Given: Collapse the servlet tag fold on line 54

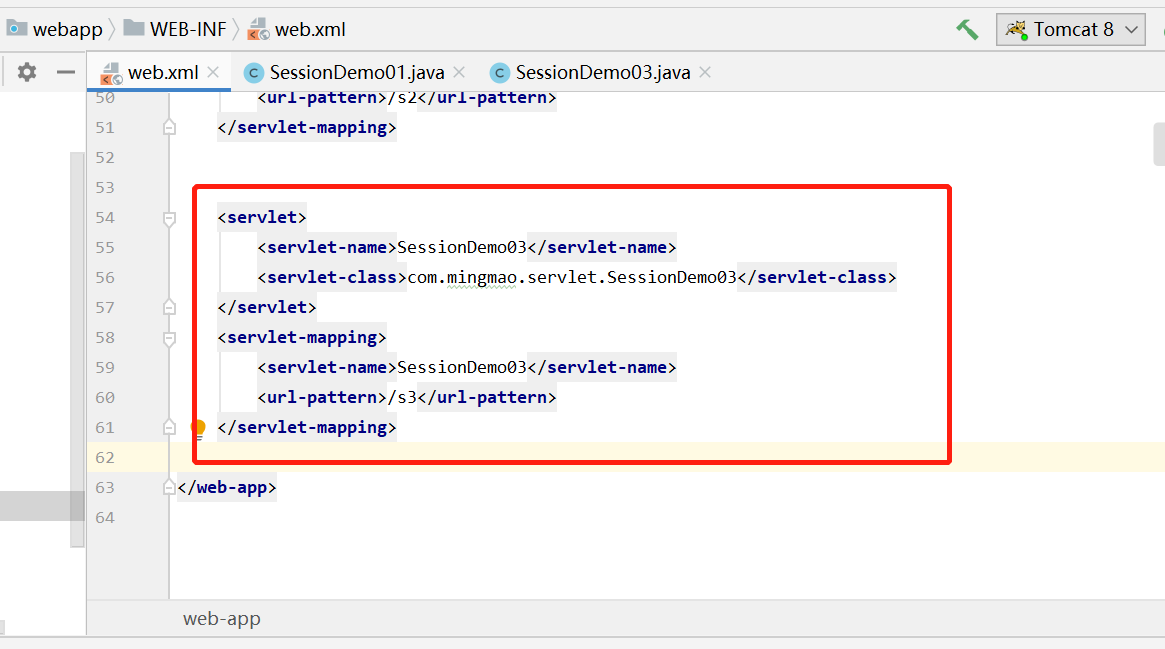Looking at the screenshot, I should [169, 218].
